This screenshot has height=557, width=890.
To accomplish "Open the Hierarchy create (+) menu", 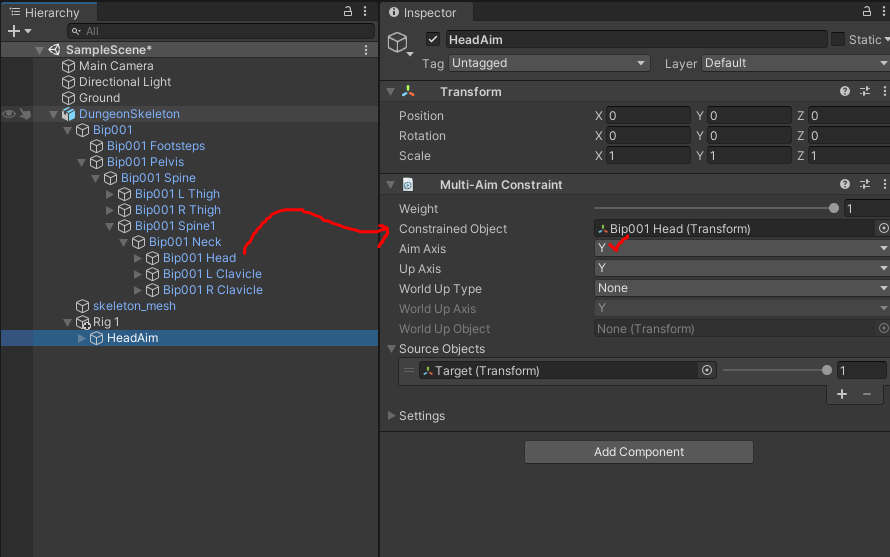I will click(19, 31).
